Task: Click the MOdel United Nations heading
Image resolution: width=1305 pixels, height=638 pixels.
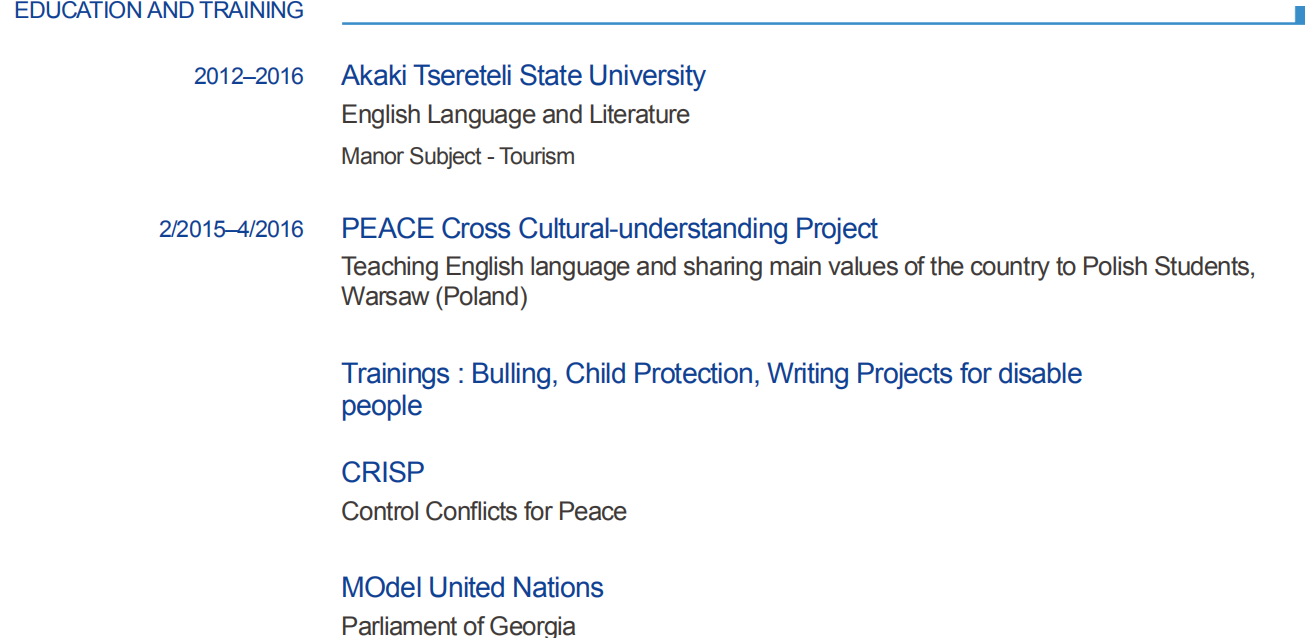Action: point(472,587)
